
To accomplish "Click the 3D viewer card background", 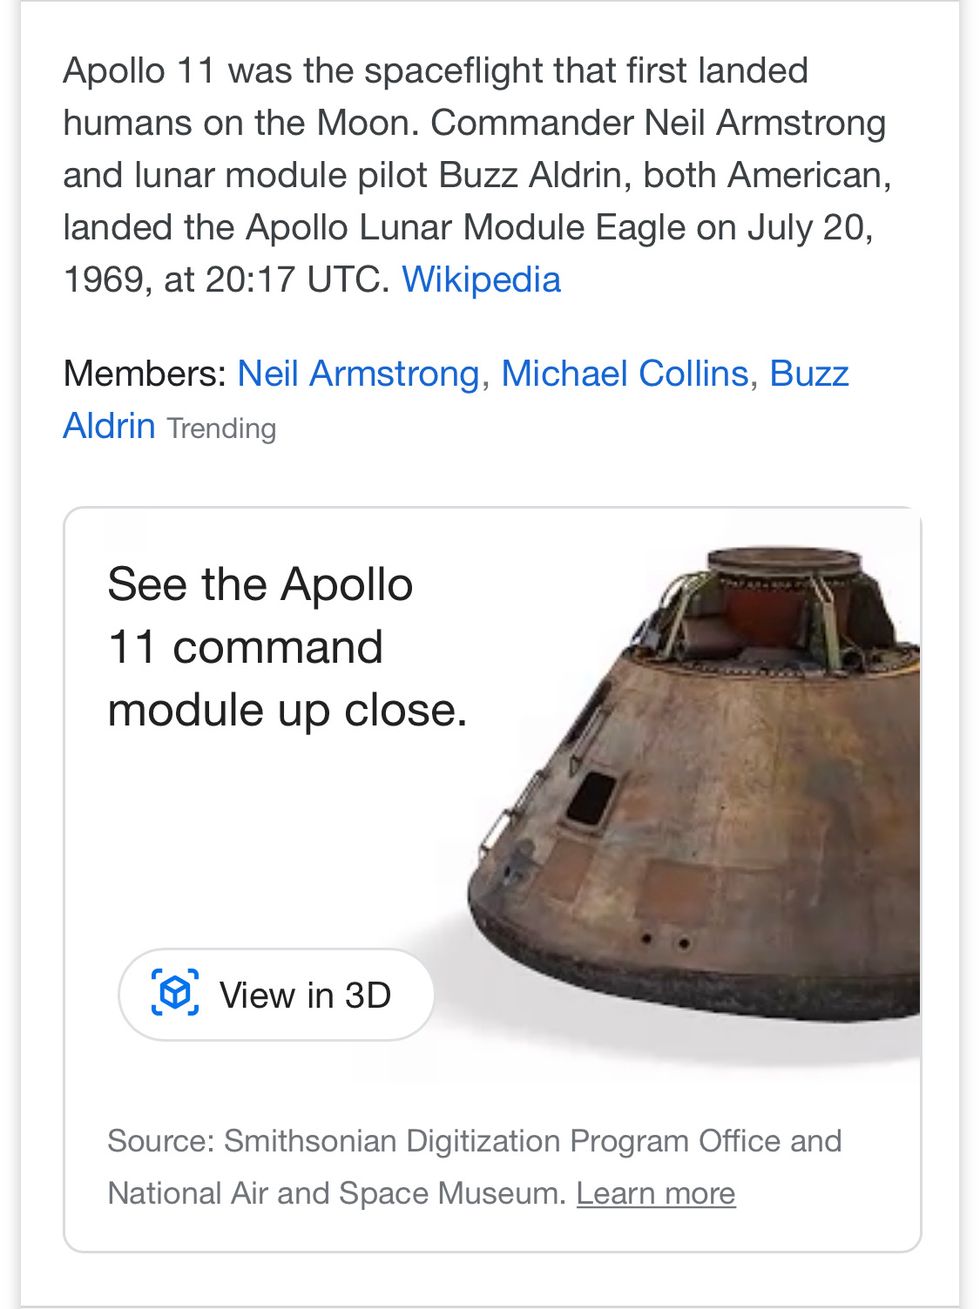I will point(250,870).
